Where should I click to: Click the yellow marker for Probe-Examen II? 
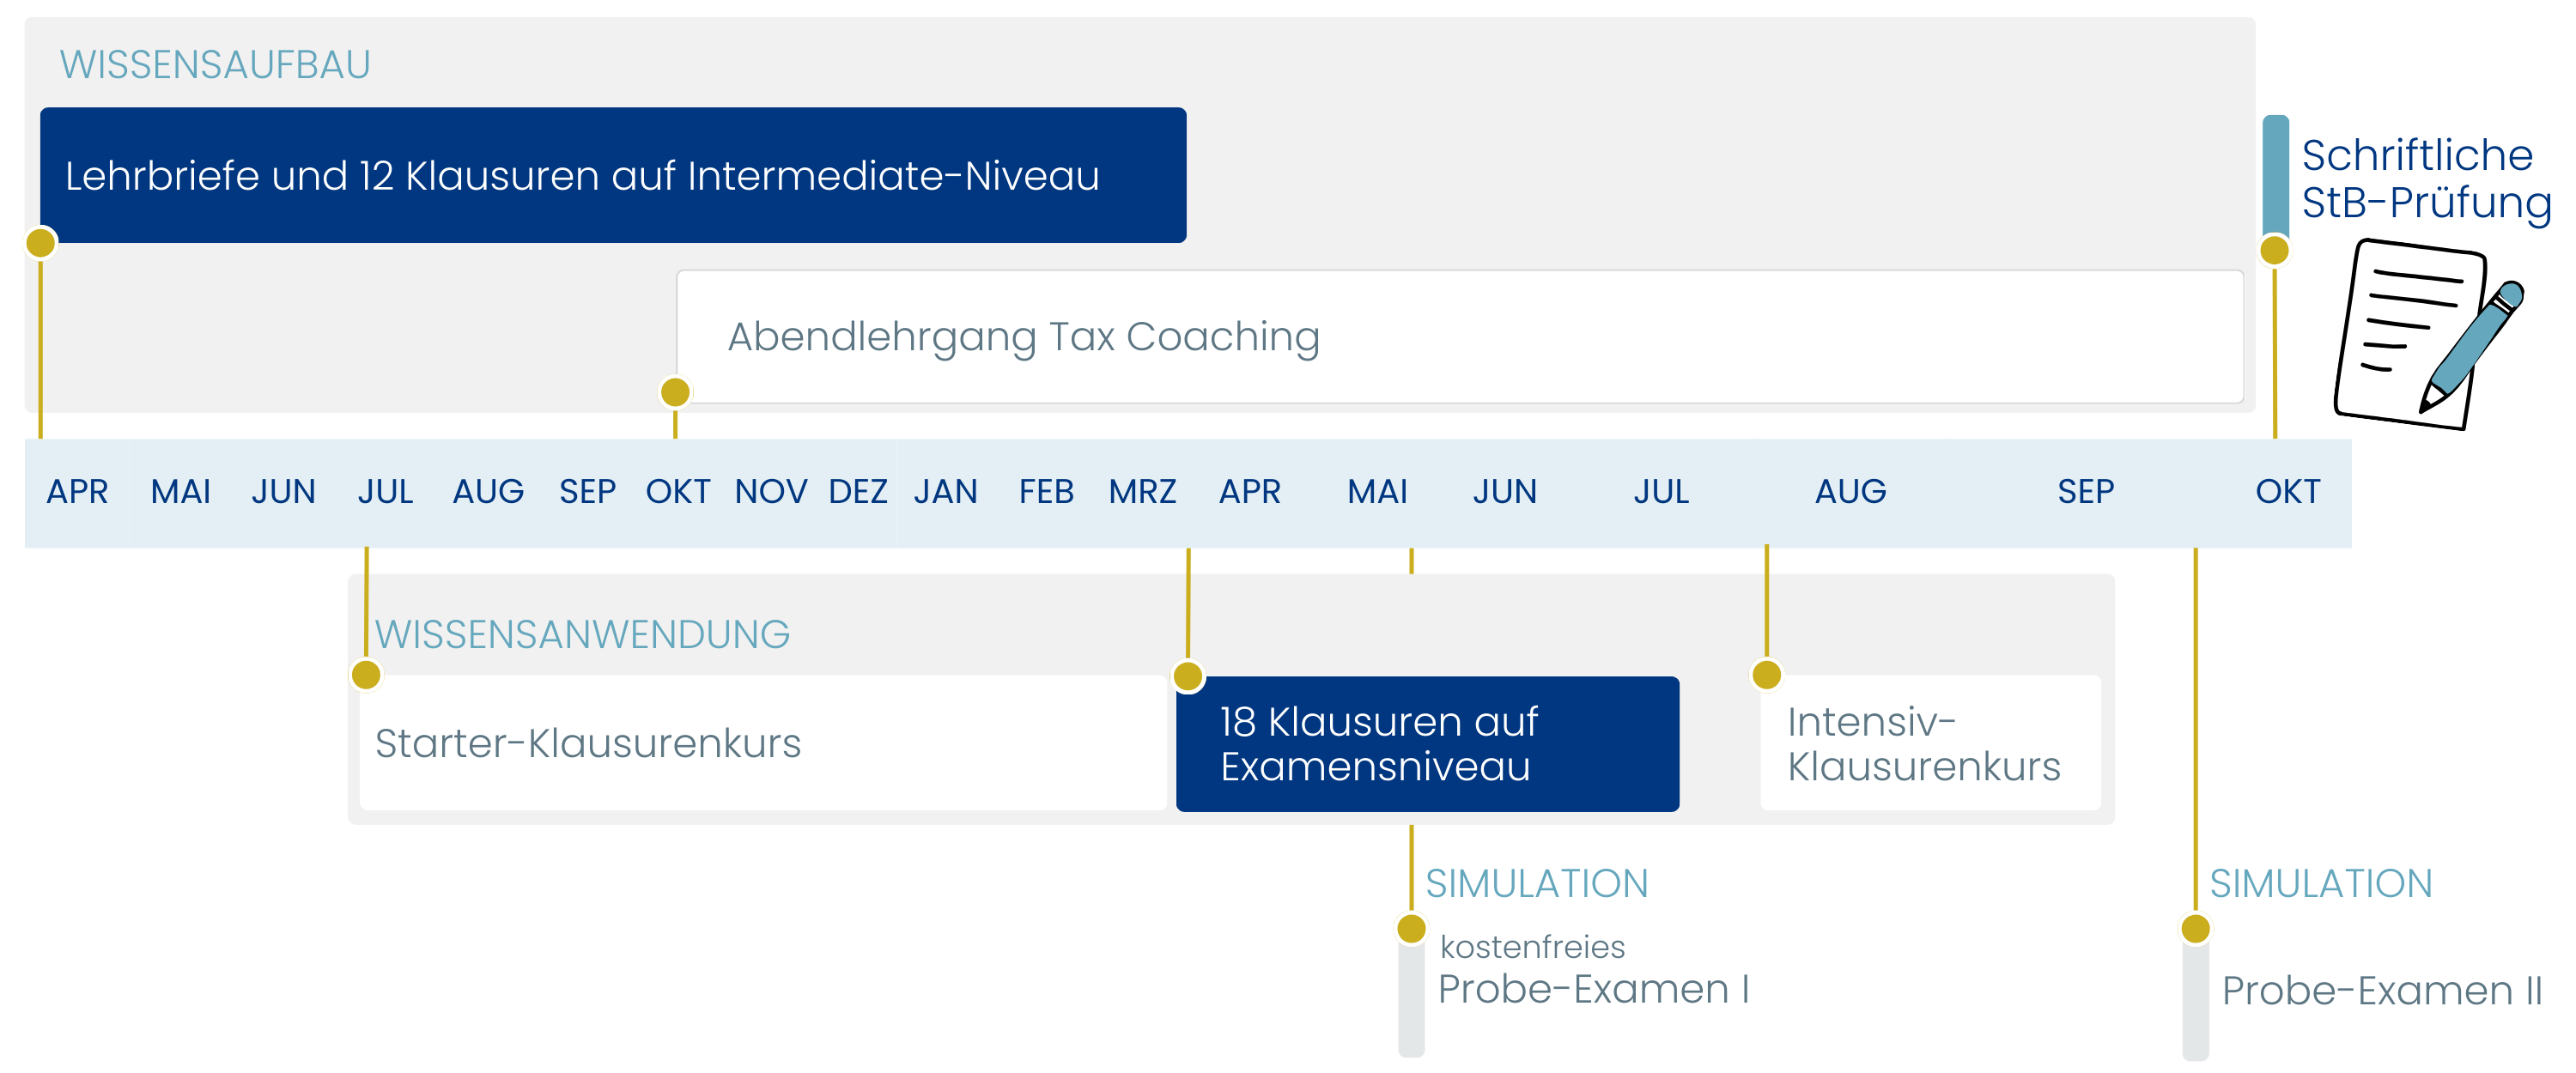[2195, 929]
